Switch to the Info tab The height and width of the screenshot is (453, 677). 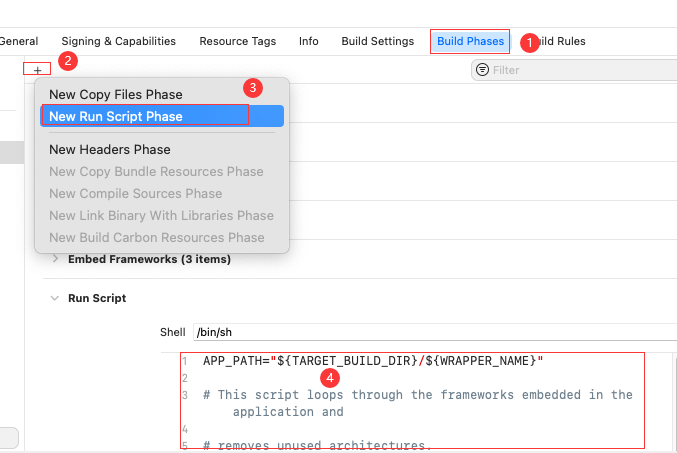(309, 41)
